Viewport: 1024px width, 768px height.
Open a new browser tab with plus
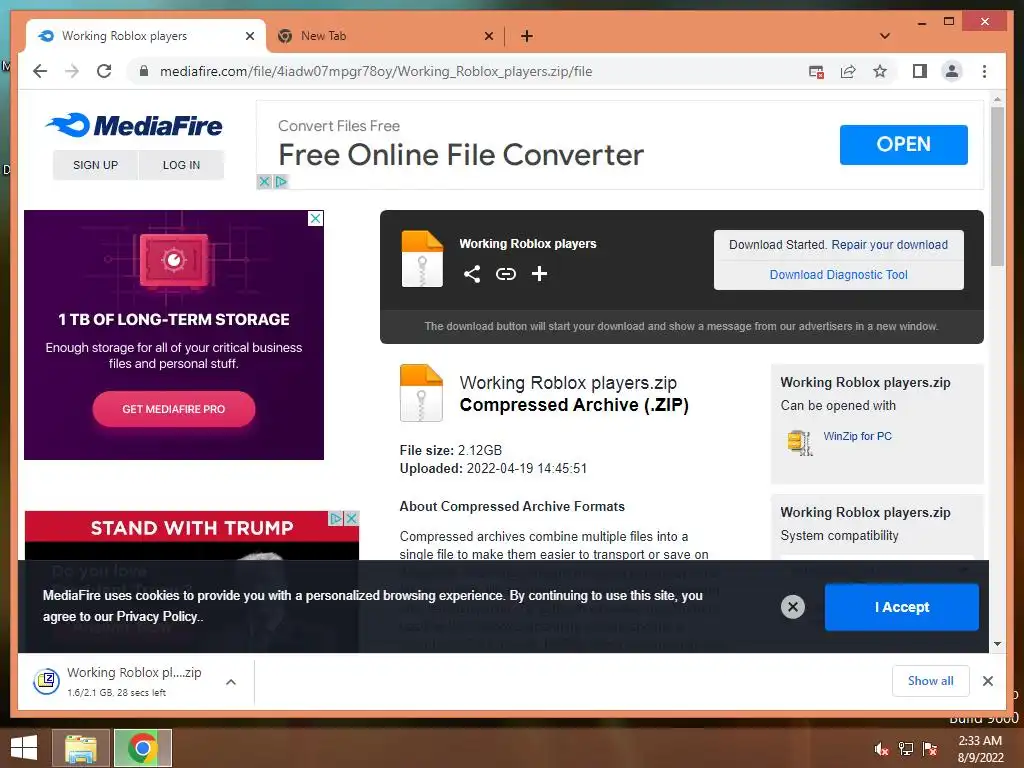[526, 36]
